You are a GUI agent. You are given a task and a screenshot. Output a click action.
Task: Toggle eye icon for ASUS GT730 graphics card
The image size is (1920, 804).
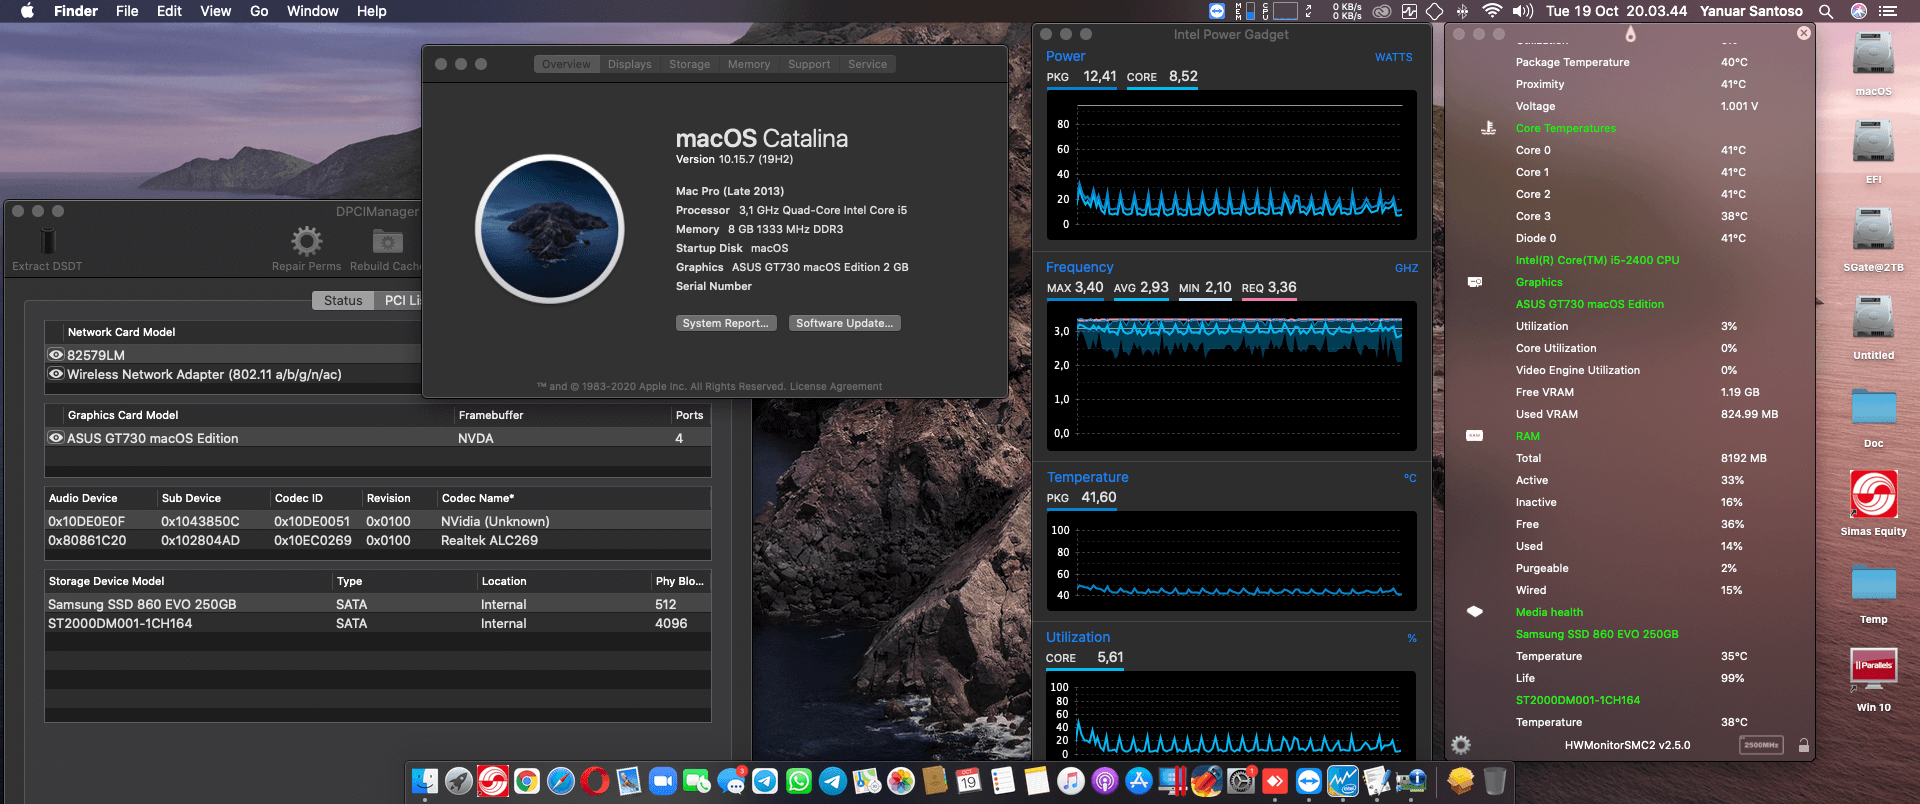(x=56, y=438)
